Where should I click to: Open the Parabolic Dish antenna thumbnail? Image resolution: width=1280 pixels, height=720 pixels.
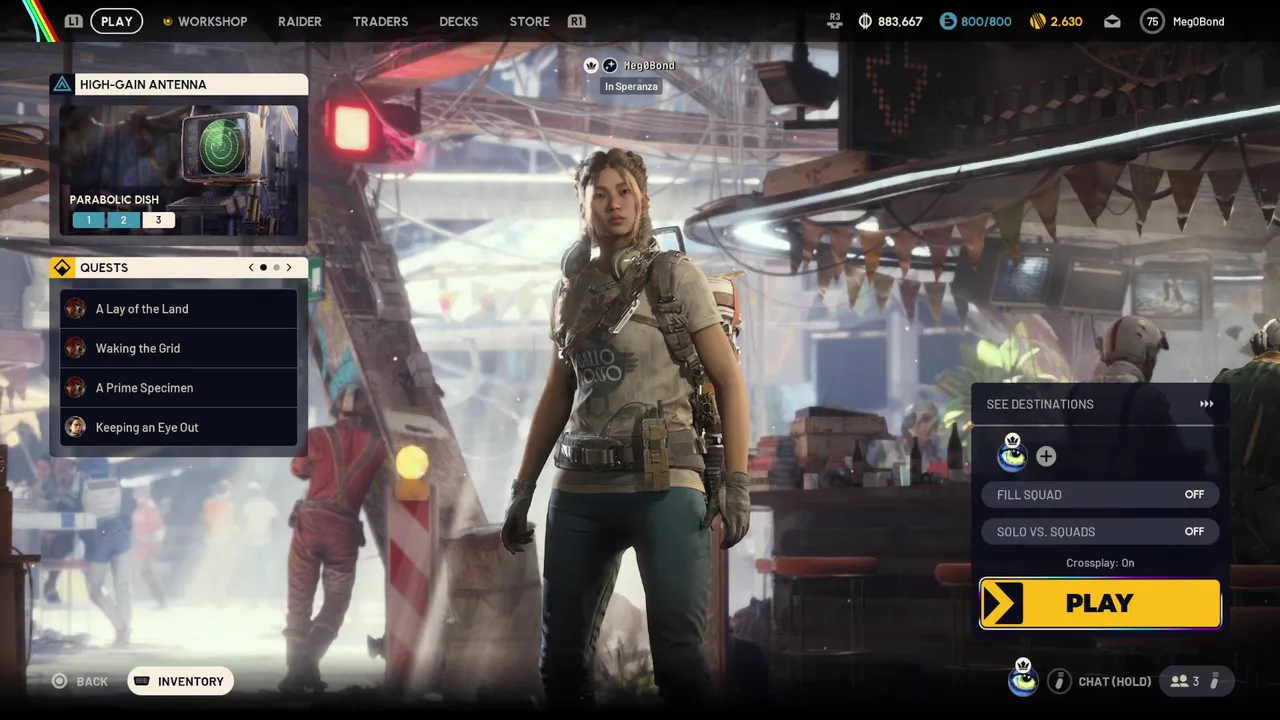point(178,170)
